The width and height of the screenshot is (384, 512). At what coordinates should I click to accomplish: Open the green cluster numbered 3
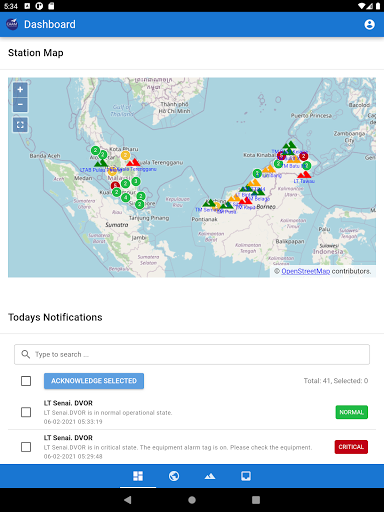click(x=136, y=181)
